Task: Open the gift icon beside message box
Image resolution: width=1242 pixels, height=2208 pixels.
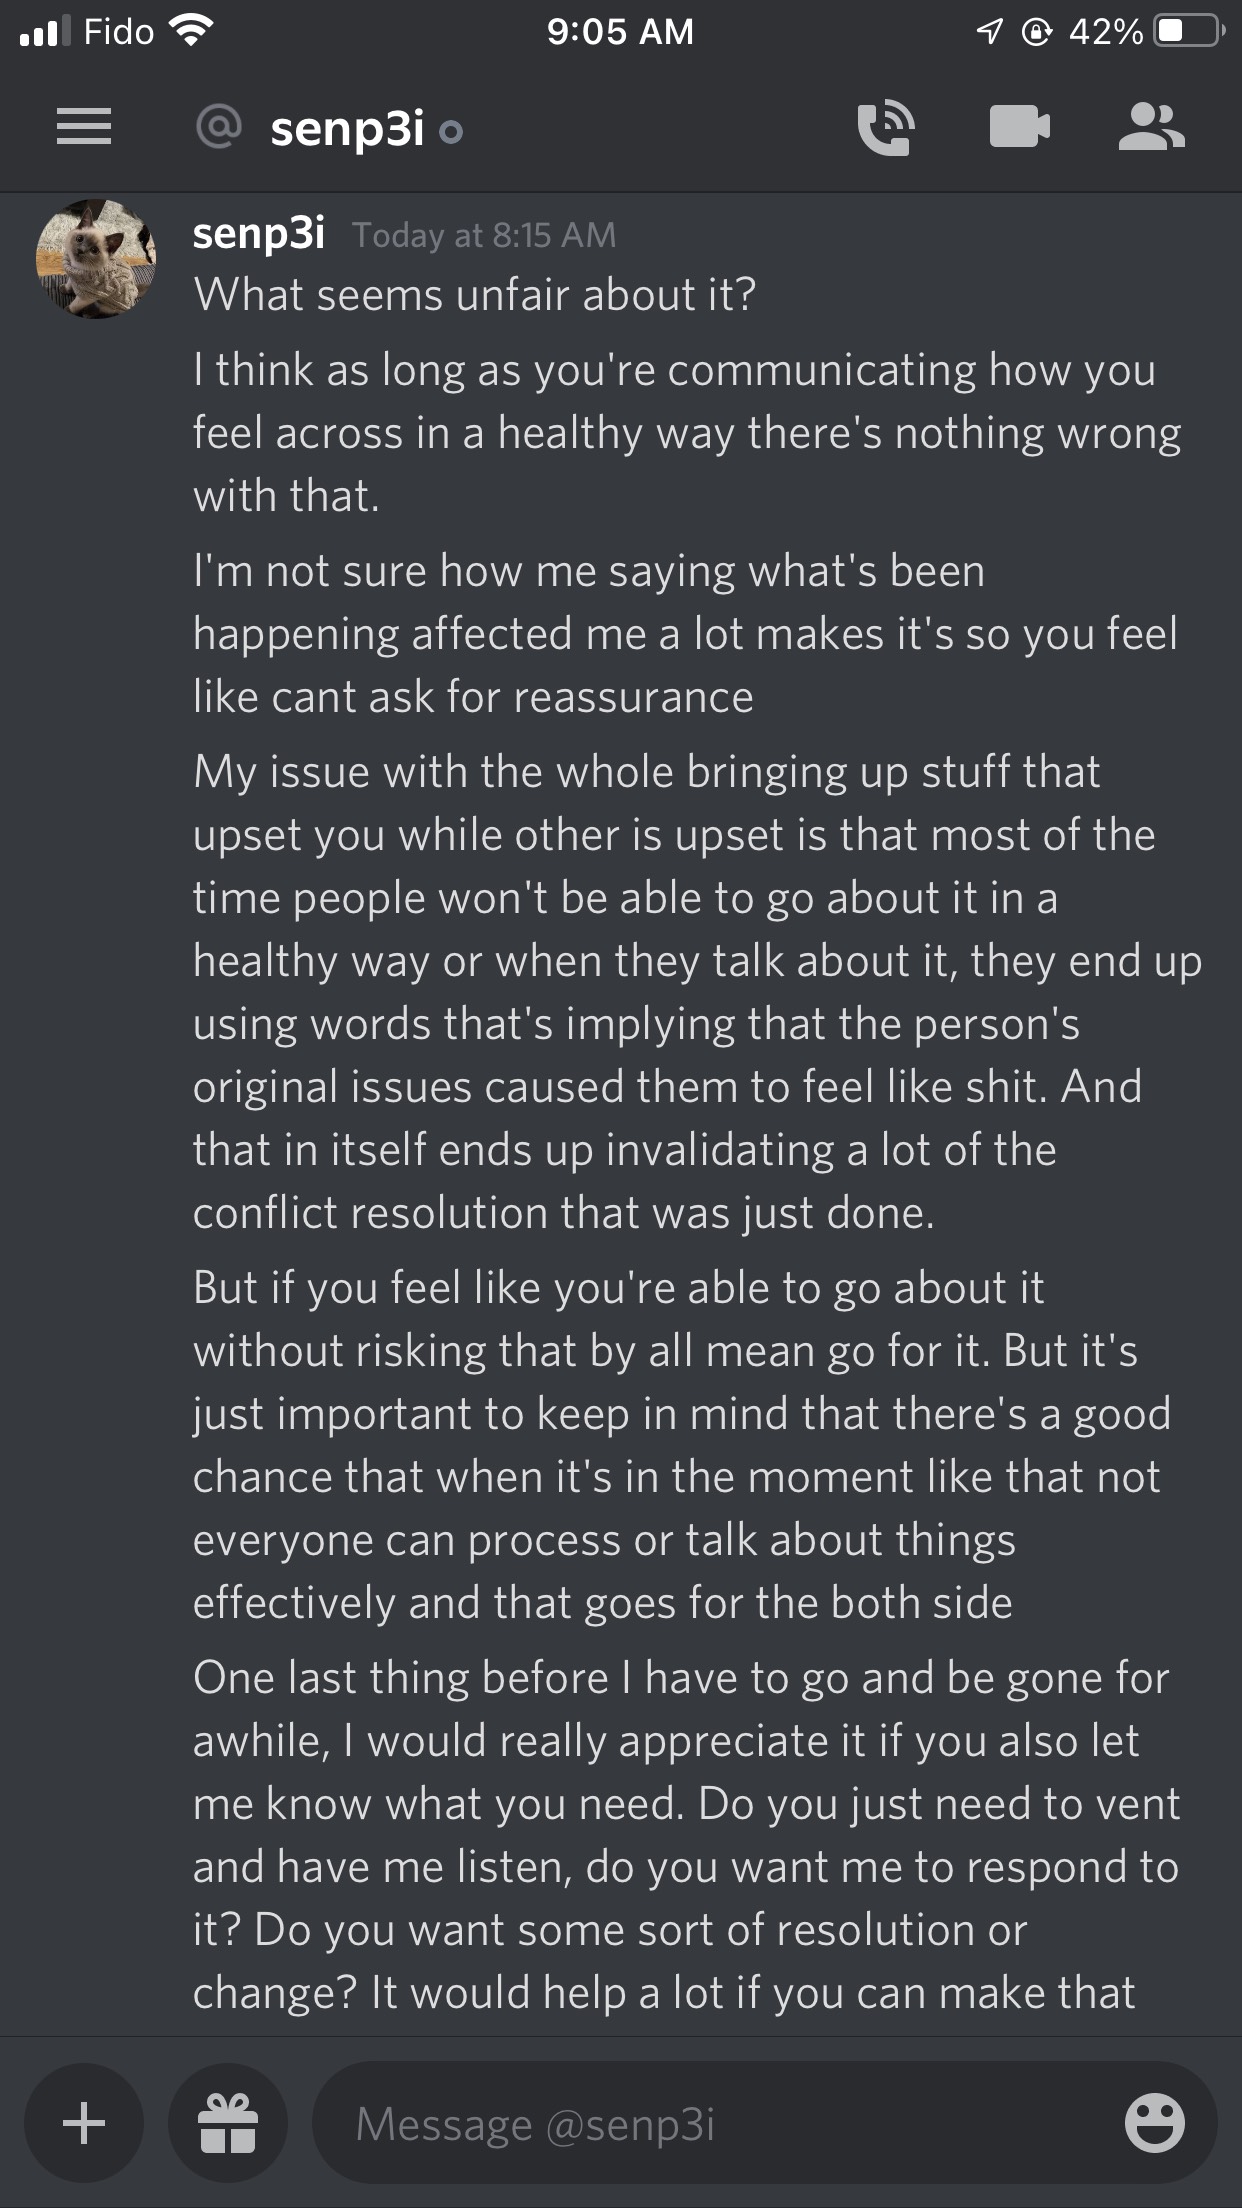Action: (228, 2123)
